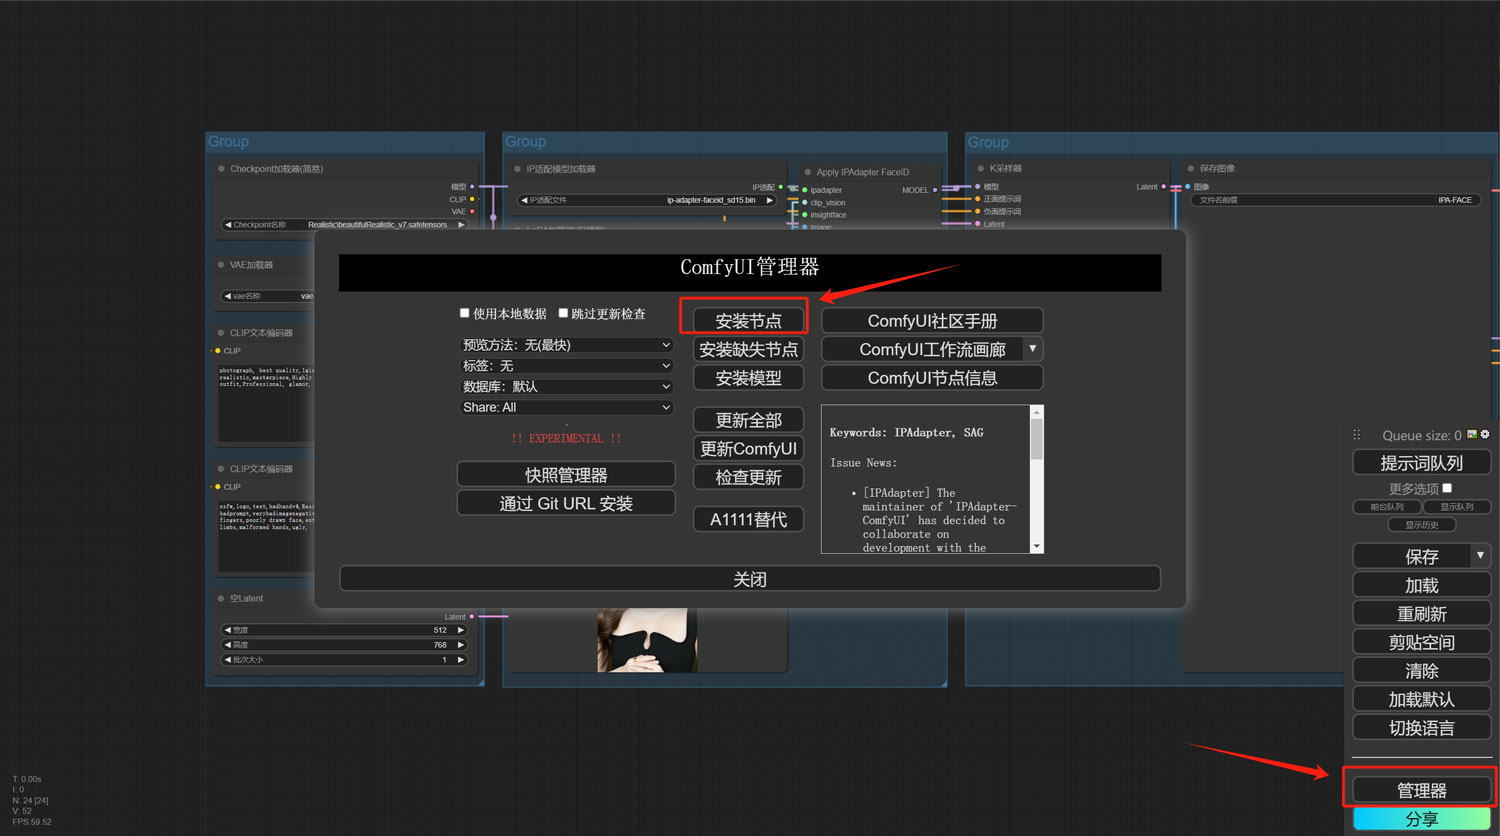Viewport: 1500px width, 836px height.
Task: Close the manager with the 关闭 button
Action: pos(750,579)
